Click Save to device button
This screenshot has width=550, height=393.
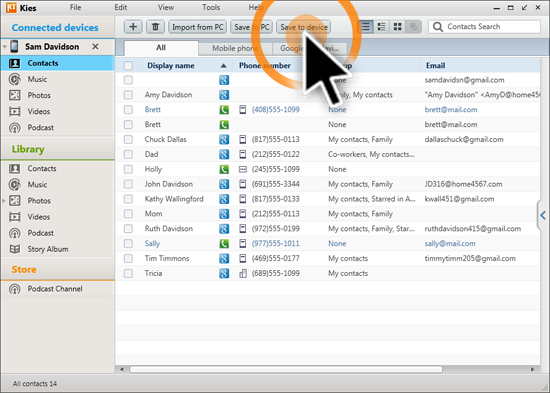(304, 27)
